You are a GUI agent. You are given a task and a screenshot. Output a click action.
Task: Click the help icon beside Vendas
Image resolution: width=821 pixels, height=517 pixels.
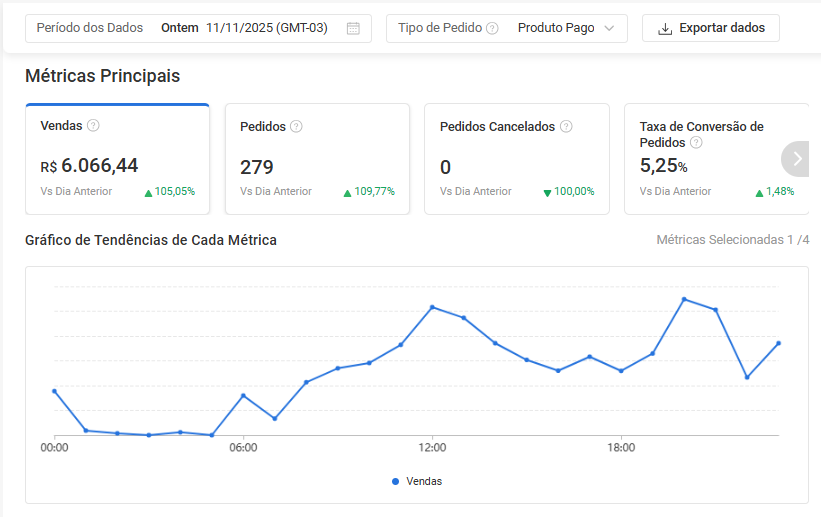pyautogui.click(x=93, y=126)
